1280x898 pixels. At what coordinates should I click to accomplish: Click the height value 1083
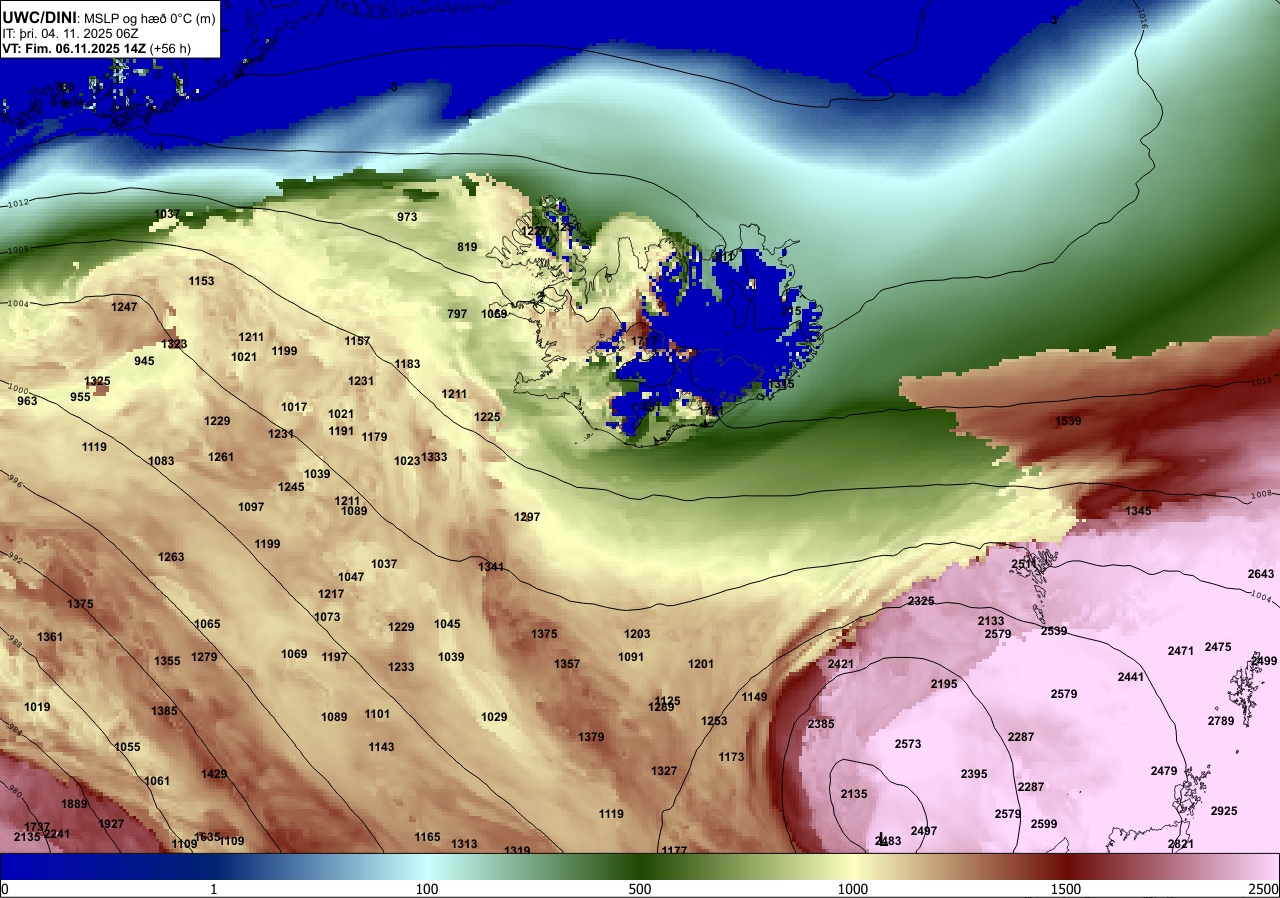(x=161, y=461)
